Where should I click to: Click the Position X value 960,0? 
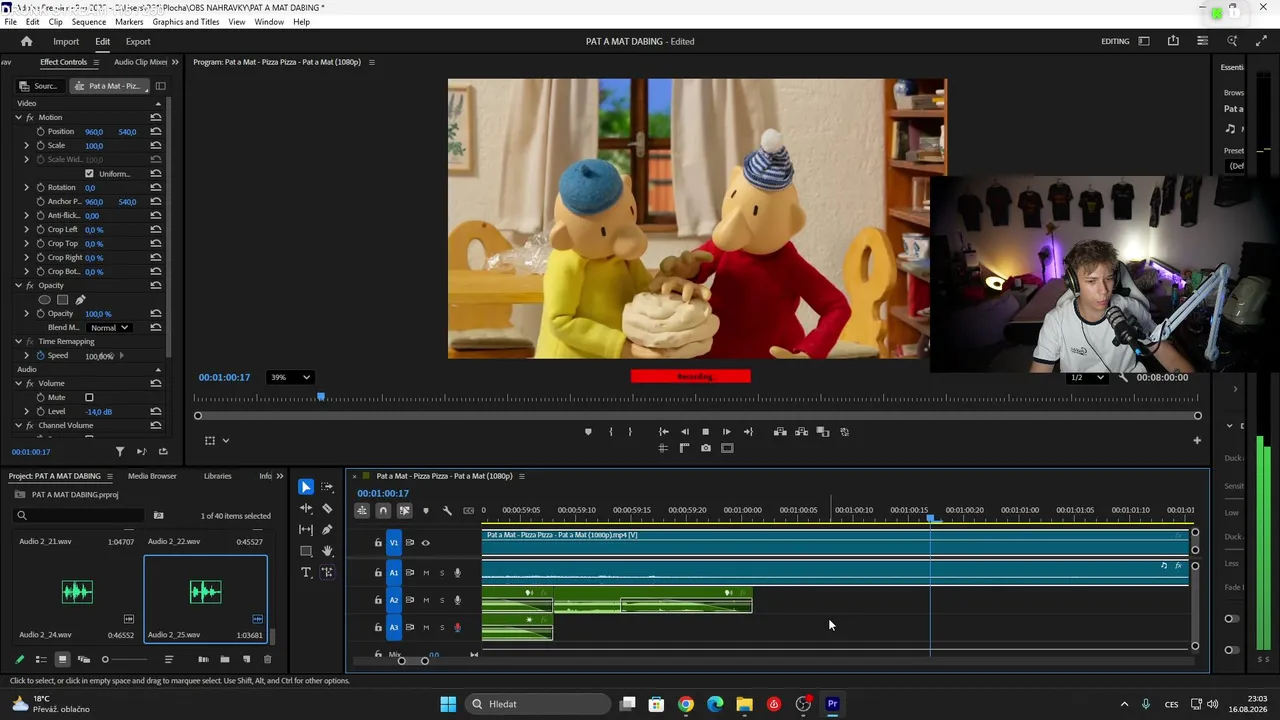(94, 131)
